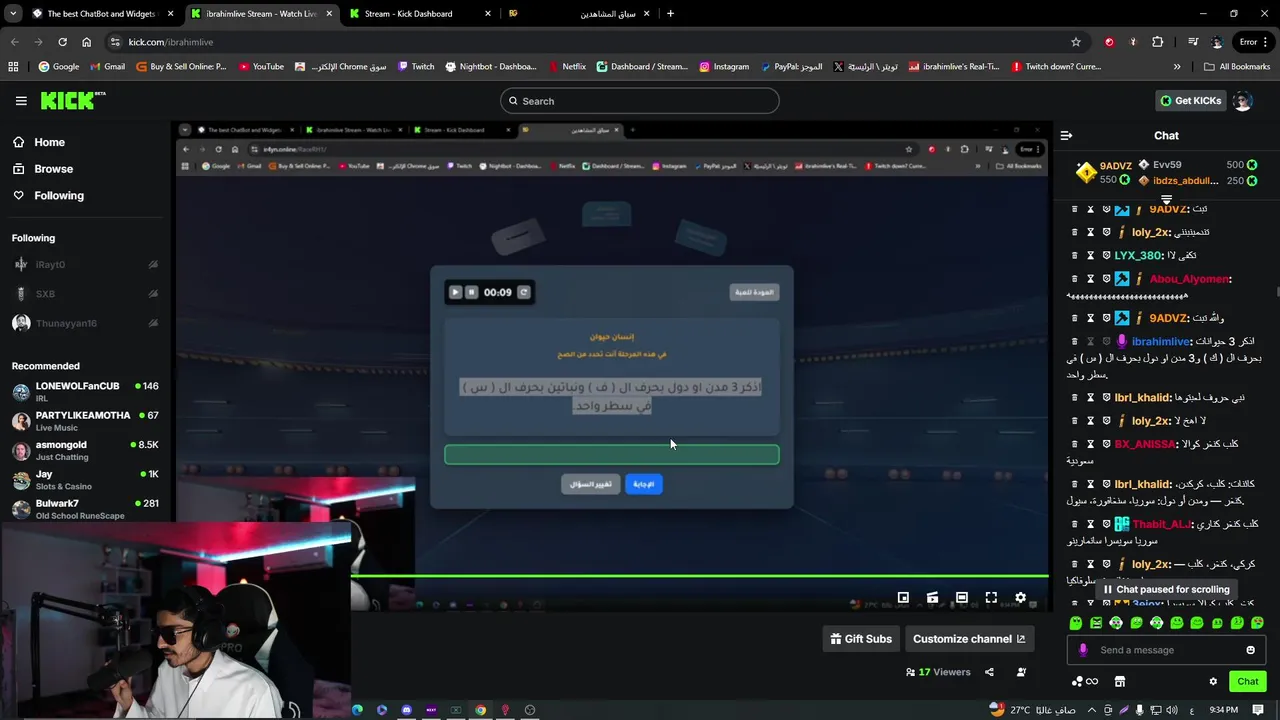1280x720 pixels.
Task: Click the Gift Subs button
Action: tap(860, 639)
